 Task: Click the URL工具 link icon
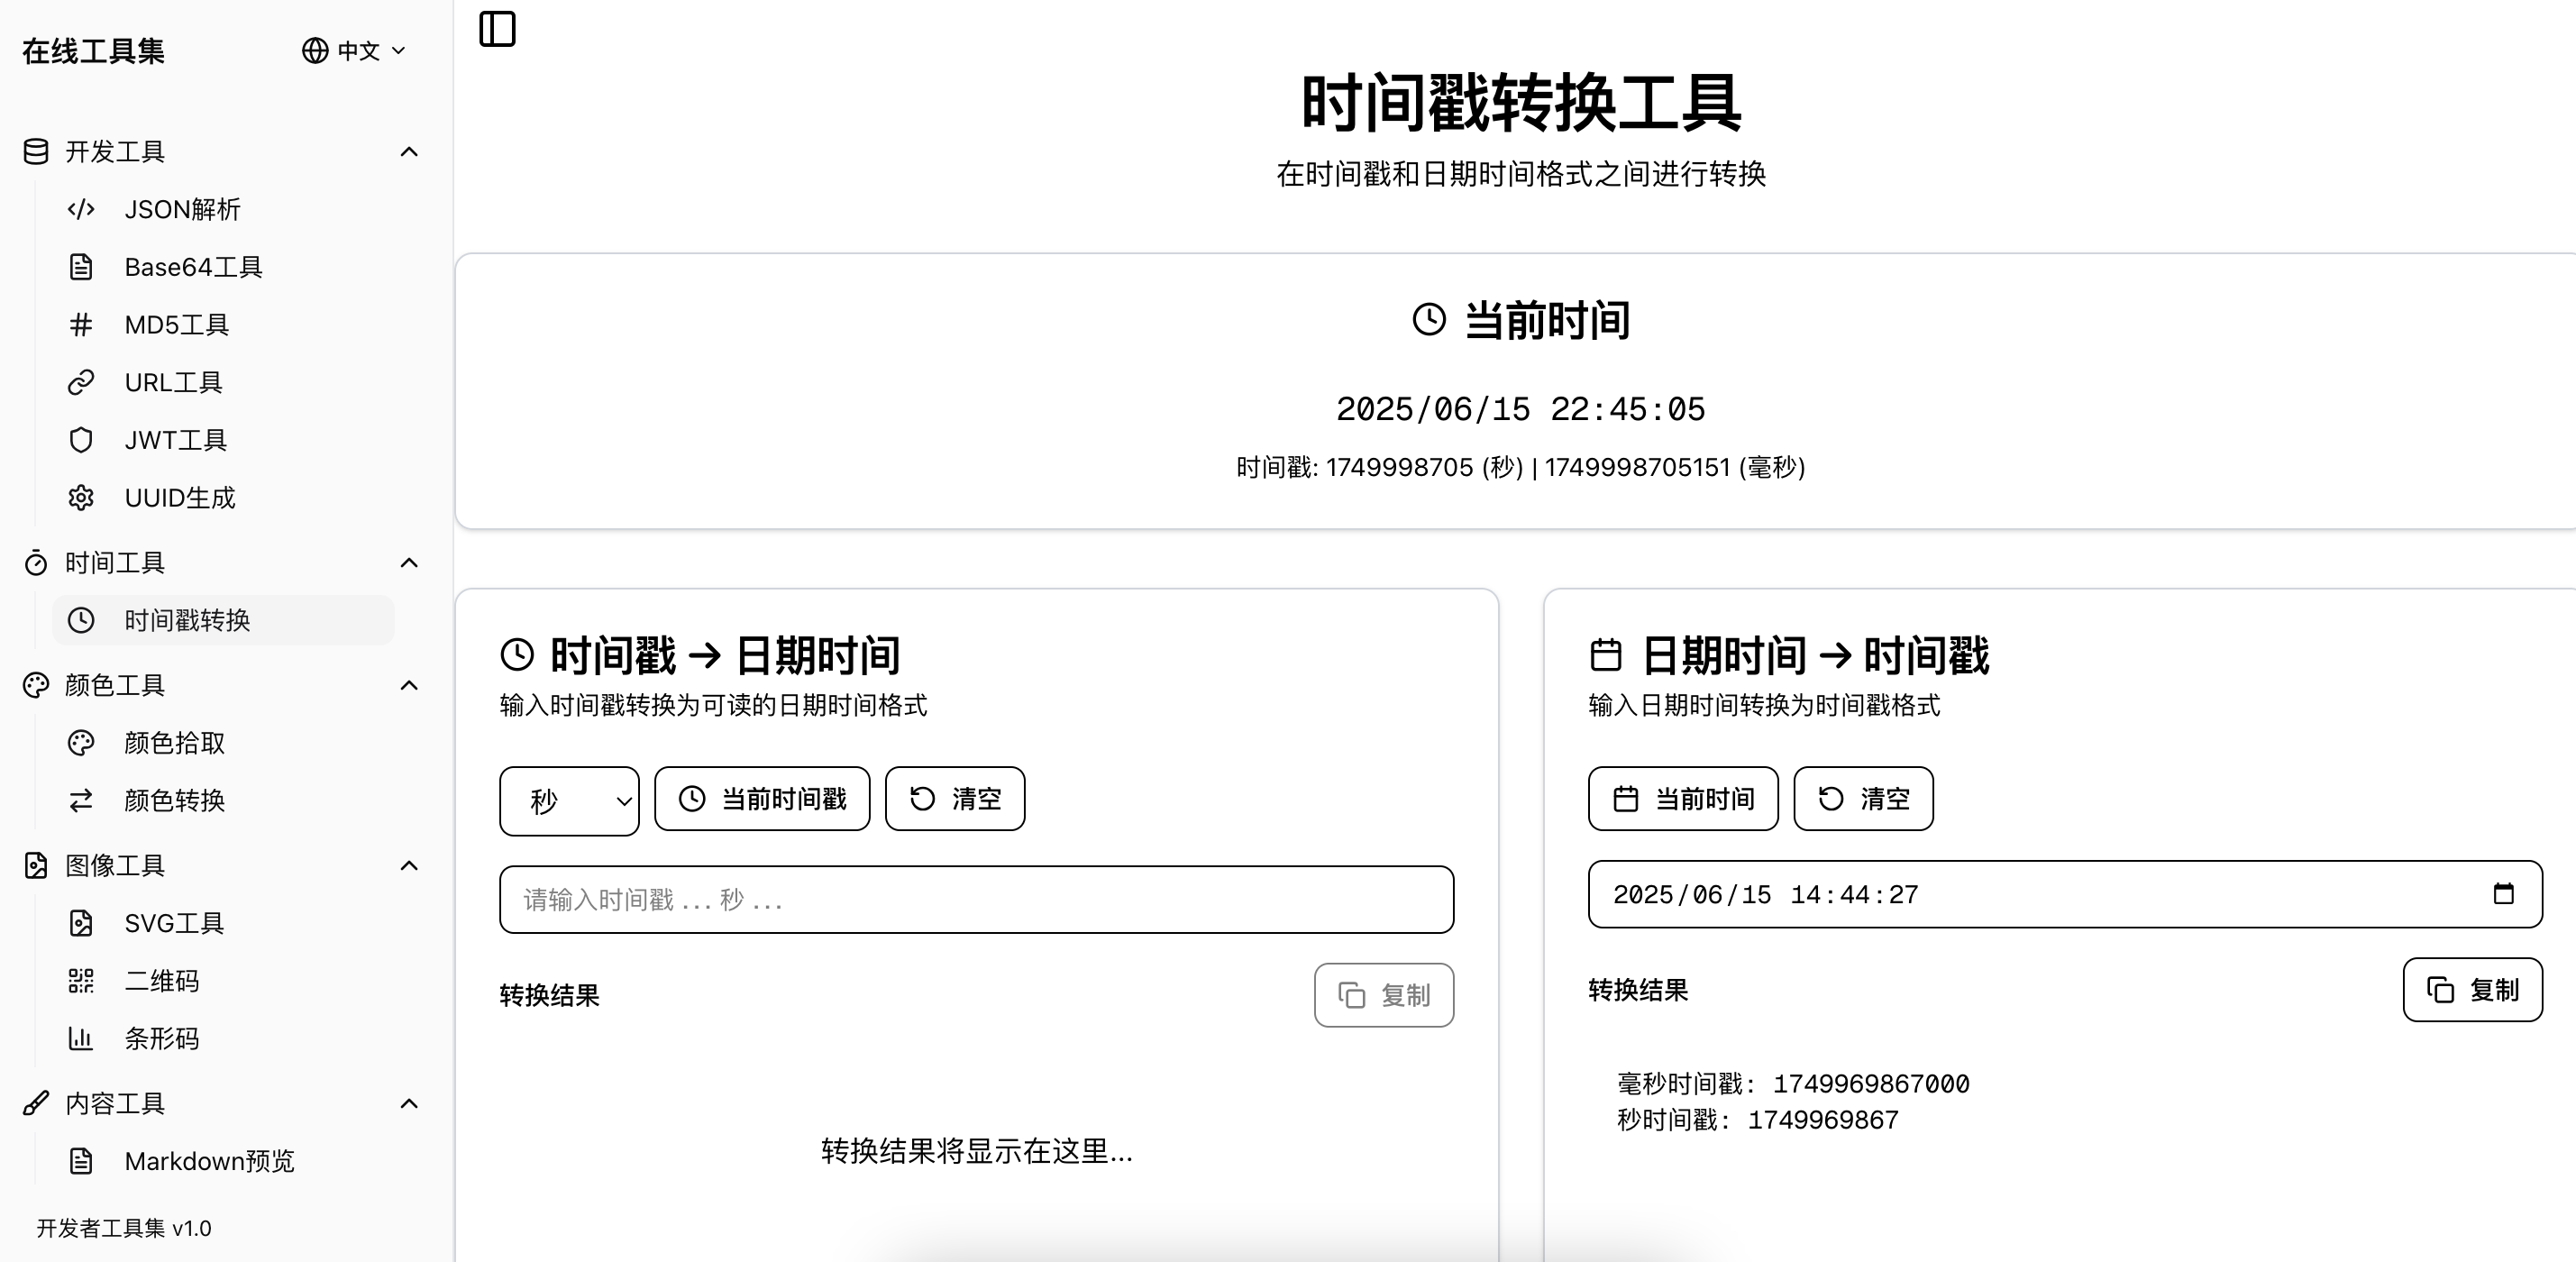pyautogui.click(x=81, y=383)
